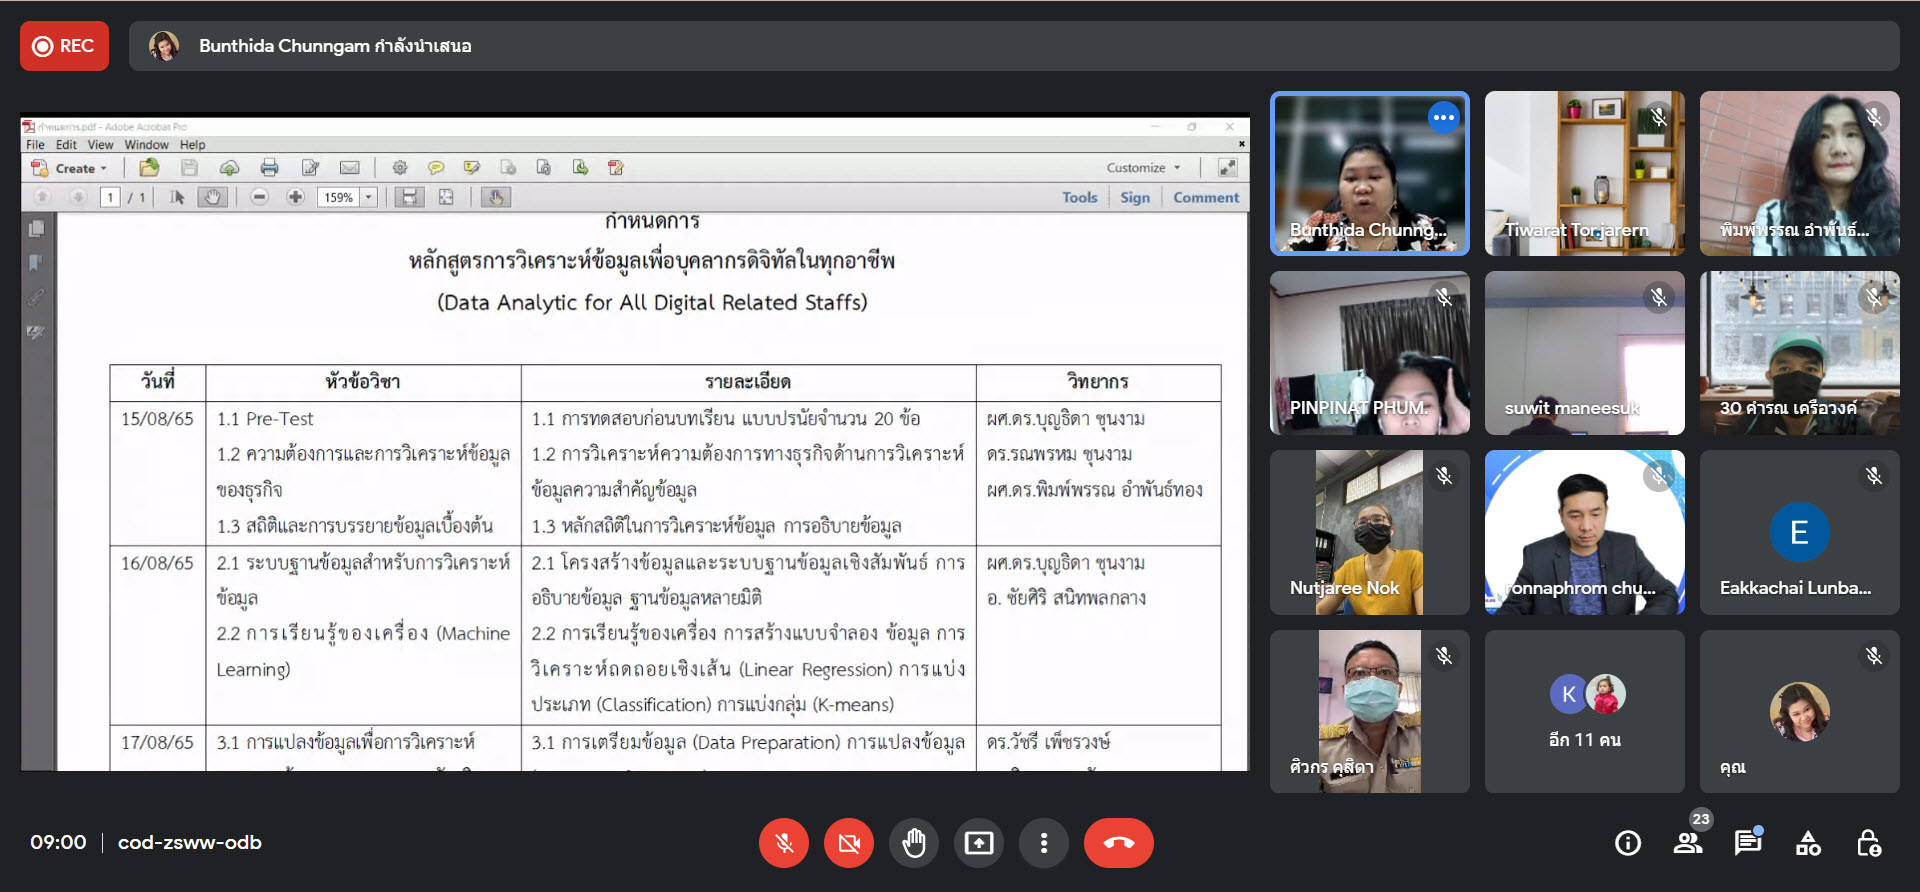Open the Activities shapes icon
1920x892 pixels.
(1808, 843)
